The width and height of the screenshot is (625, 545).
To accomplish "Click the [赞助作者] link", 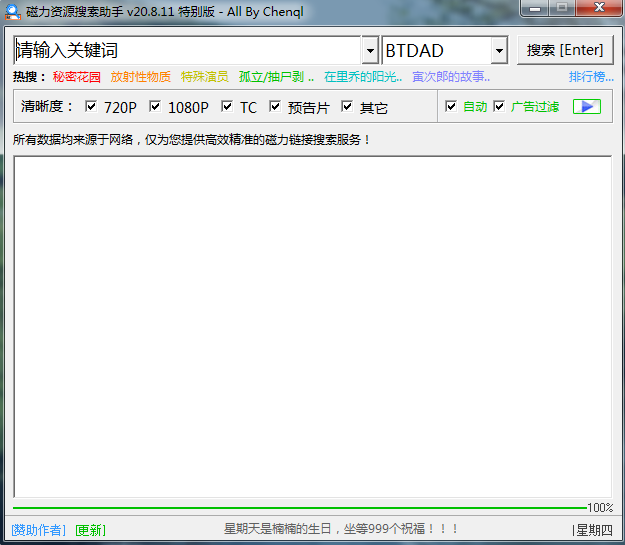I will point(39,530).
